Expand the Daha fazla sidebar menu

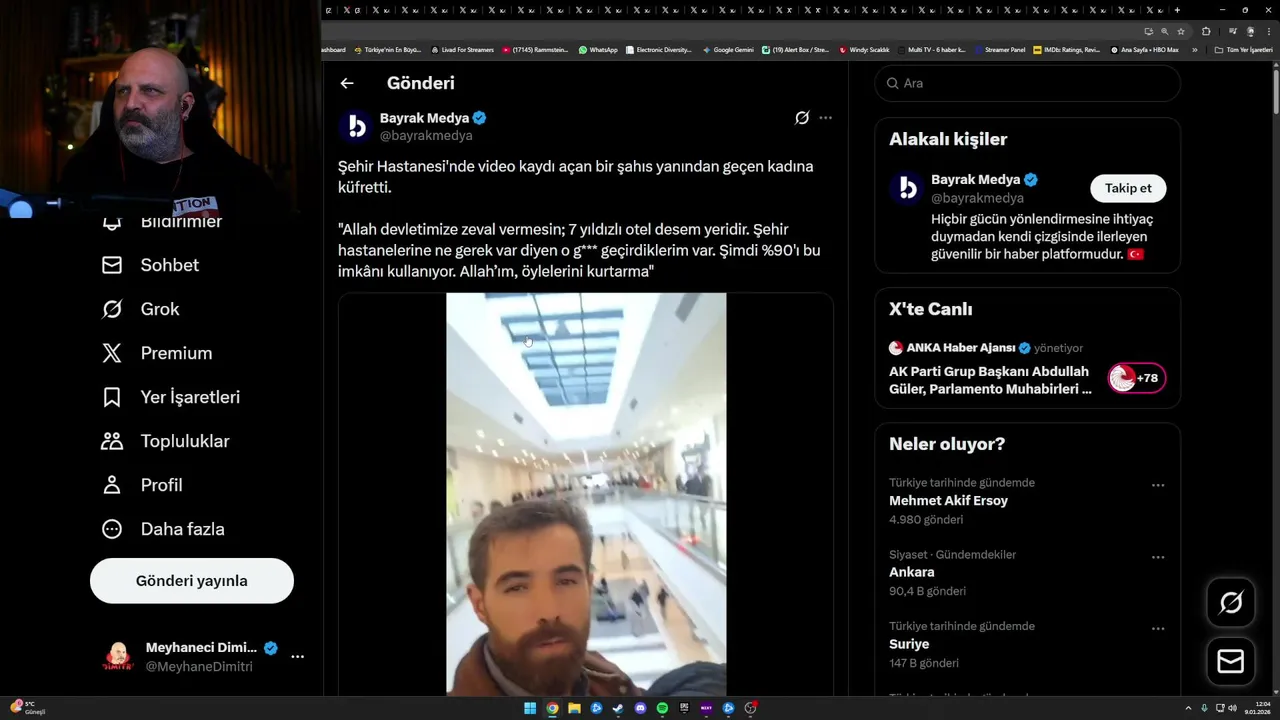(x=163, y=529)
